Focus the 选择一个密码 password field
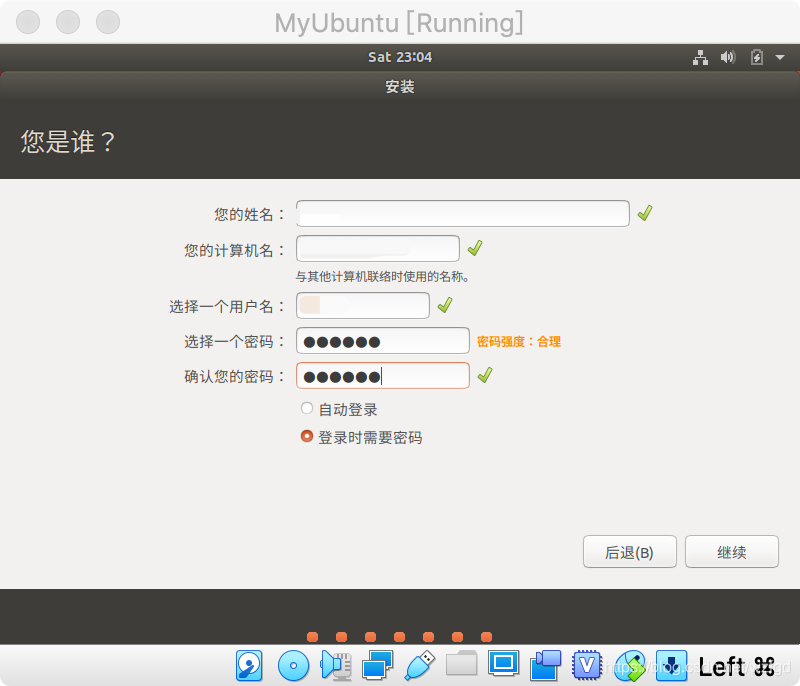Screen dimensions: 800x686 coord(383,341)
